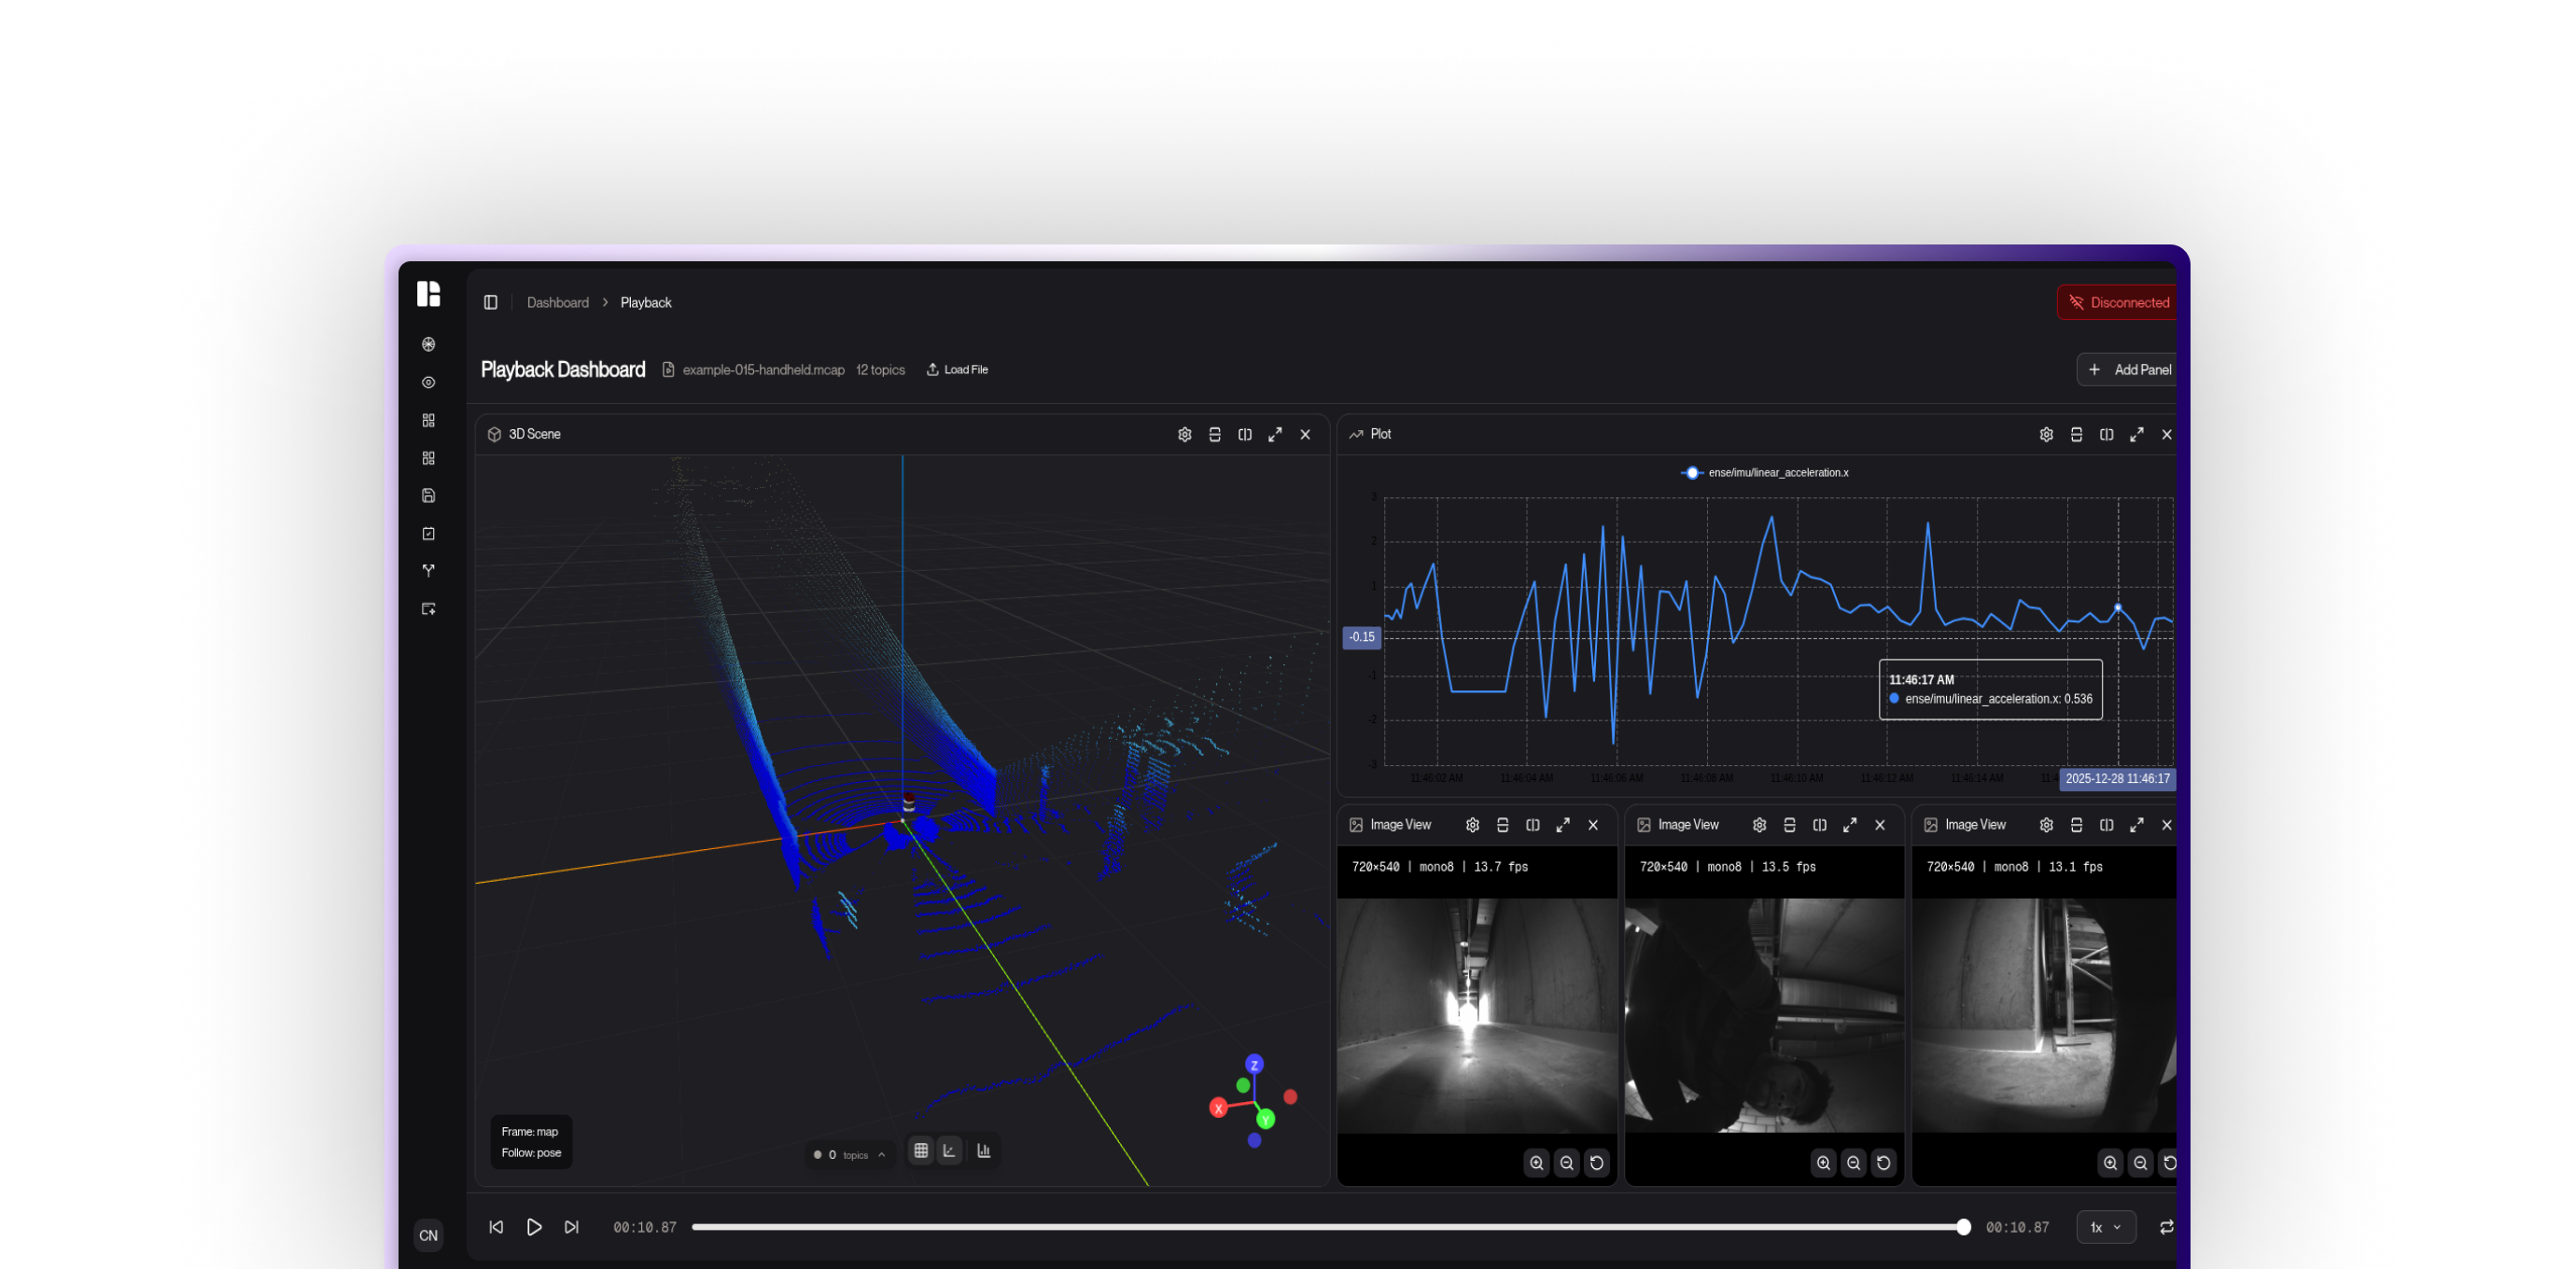Image resolution: width=2576 pixels, height=1269 pixels.
Task: Click the Z axis on the orientation gizmo
Action: point(1254,1065)
